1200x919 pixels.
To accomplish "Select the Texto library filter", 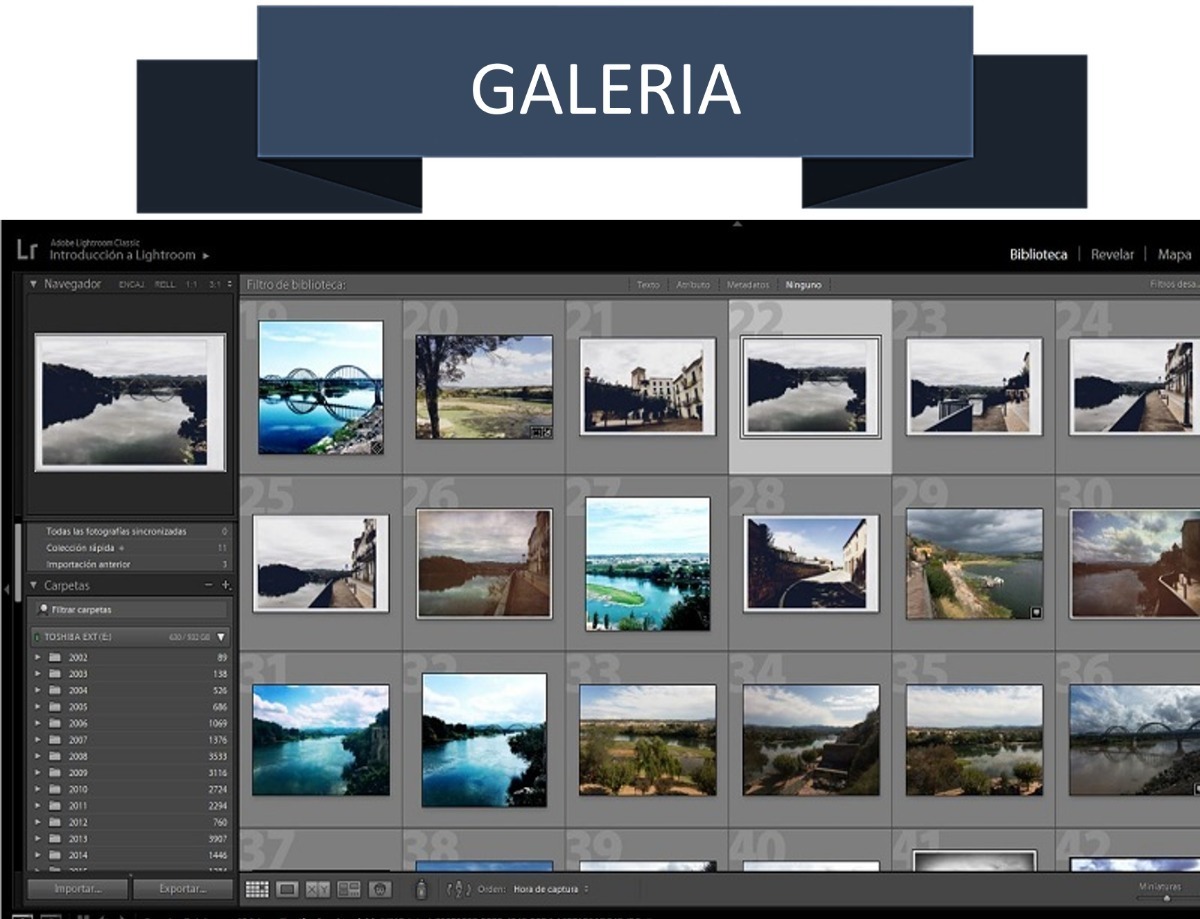I will point(648,285).
